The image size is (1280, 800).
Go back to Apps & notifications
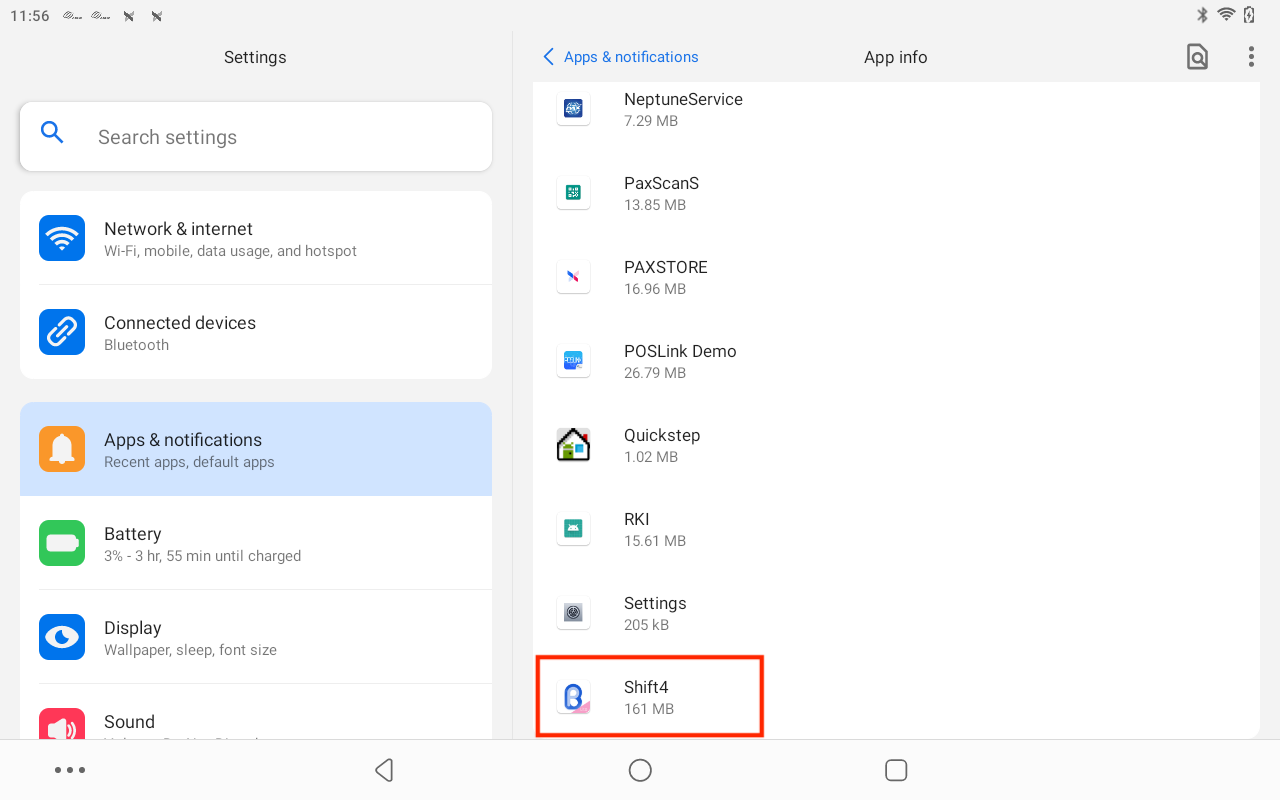click(x=620, y=57)
